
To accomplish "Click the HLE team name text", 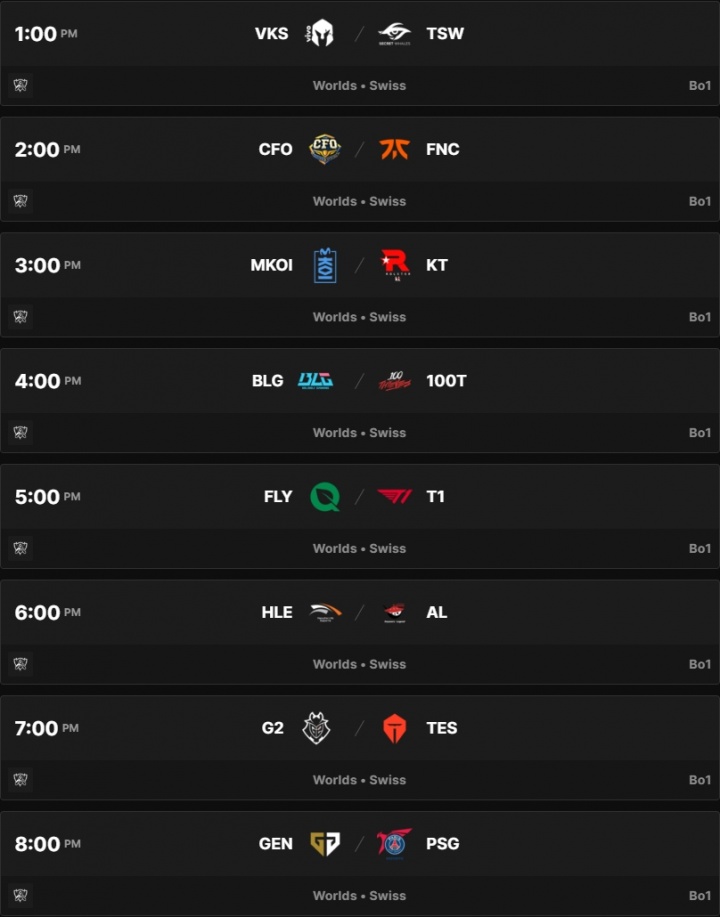I will click(x=277, y=612).
